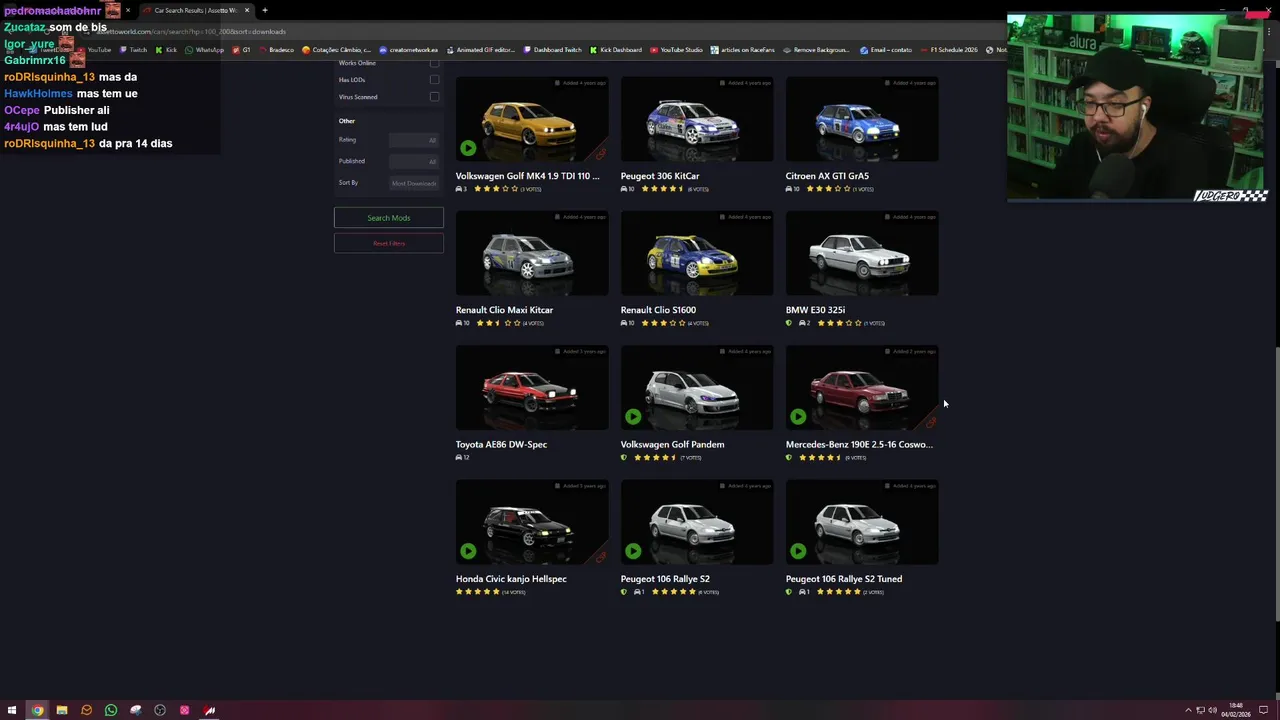Click star rating of Honda Civic kanjo Hellspec

[x=477, y=592]
